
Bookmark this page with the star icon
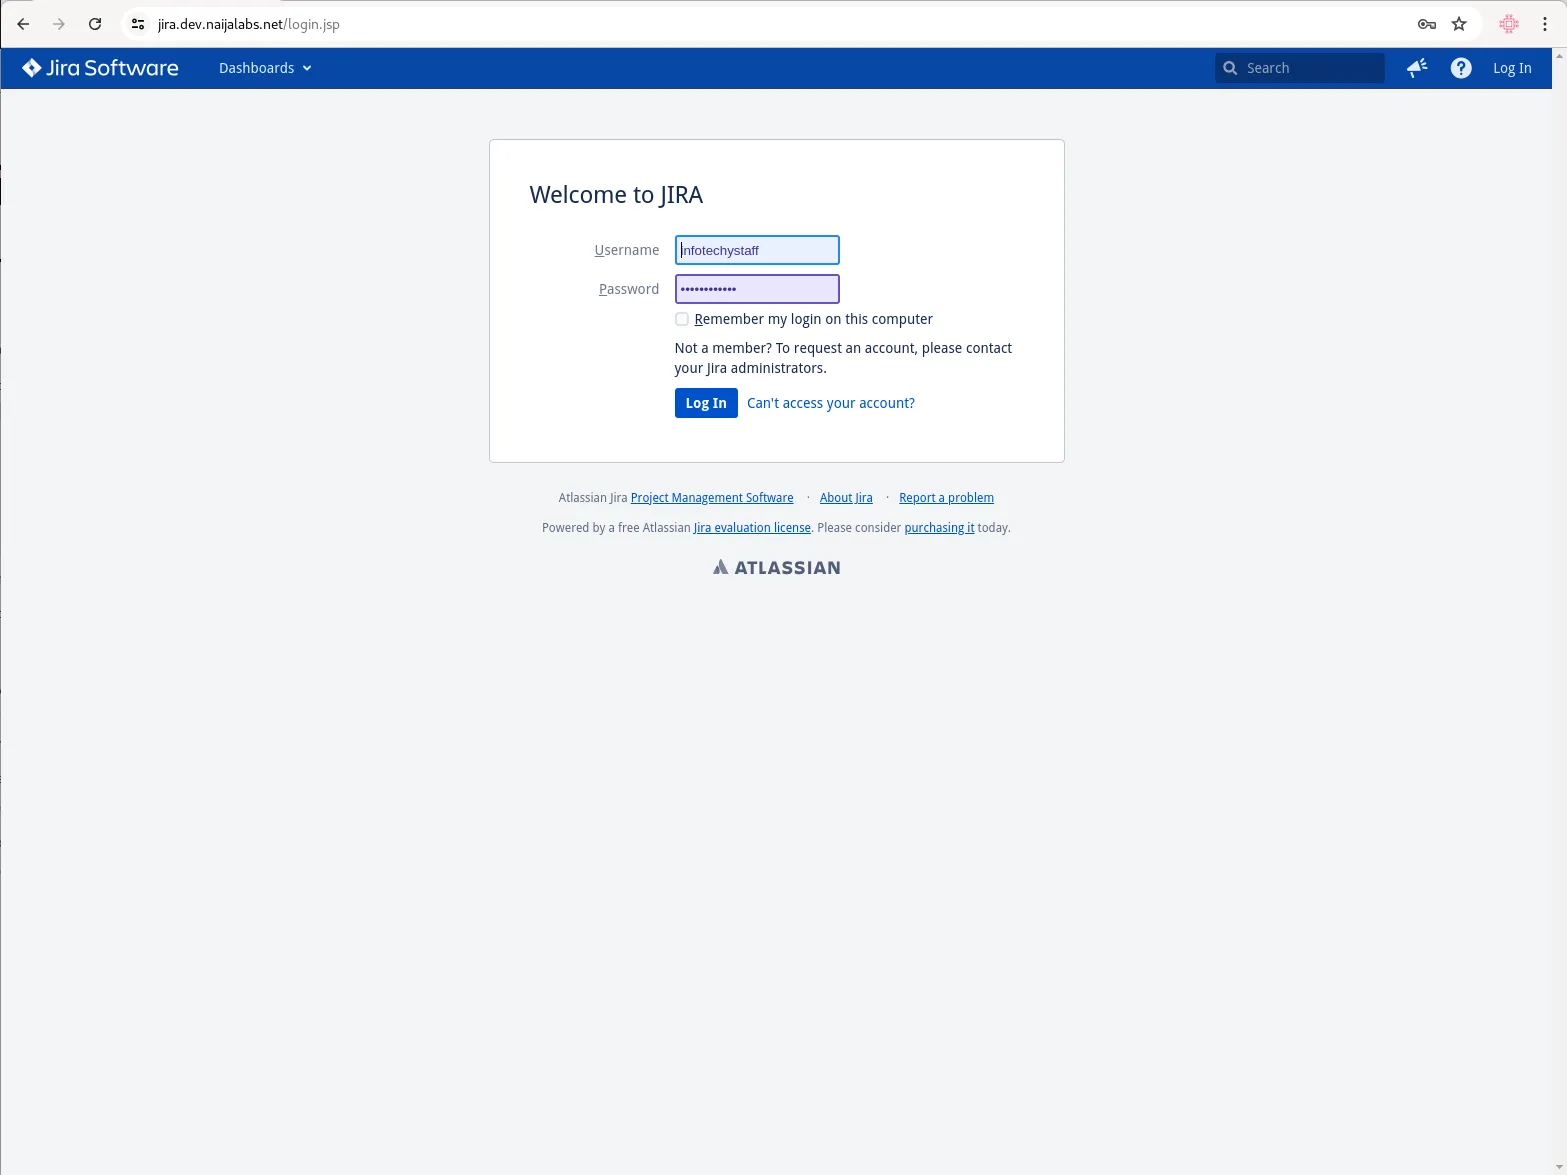1459,24
